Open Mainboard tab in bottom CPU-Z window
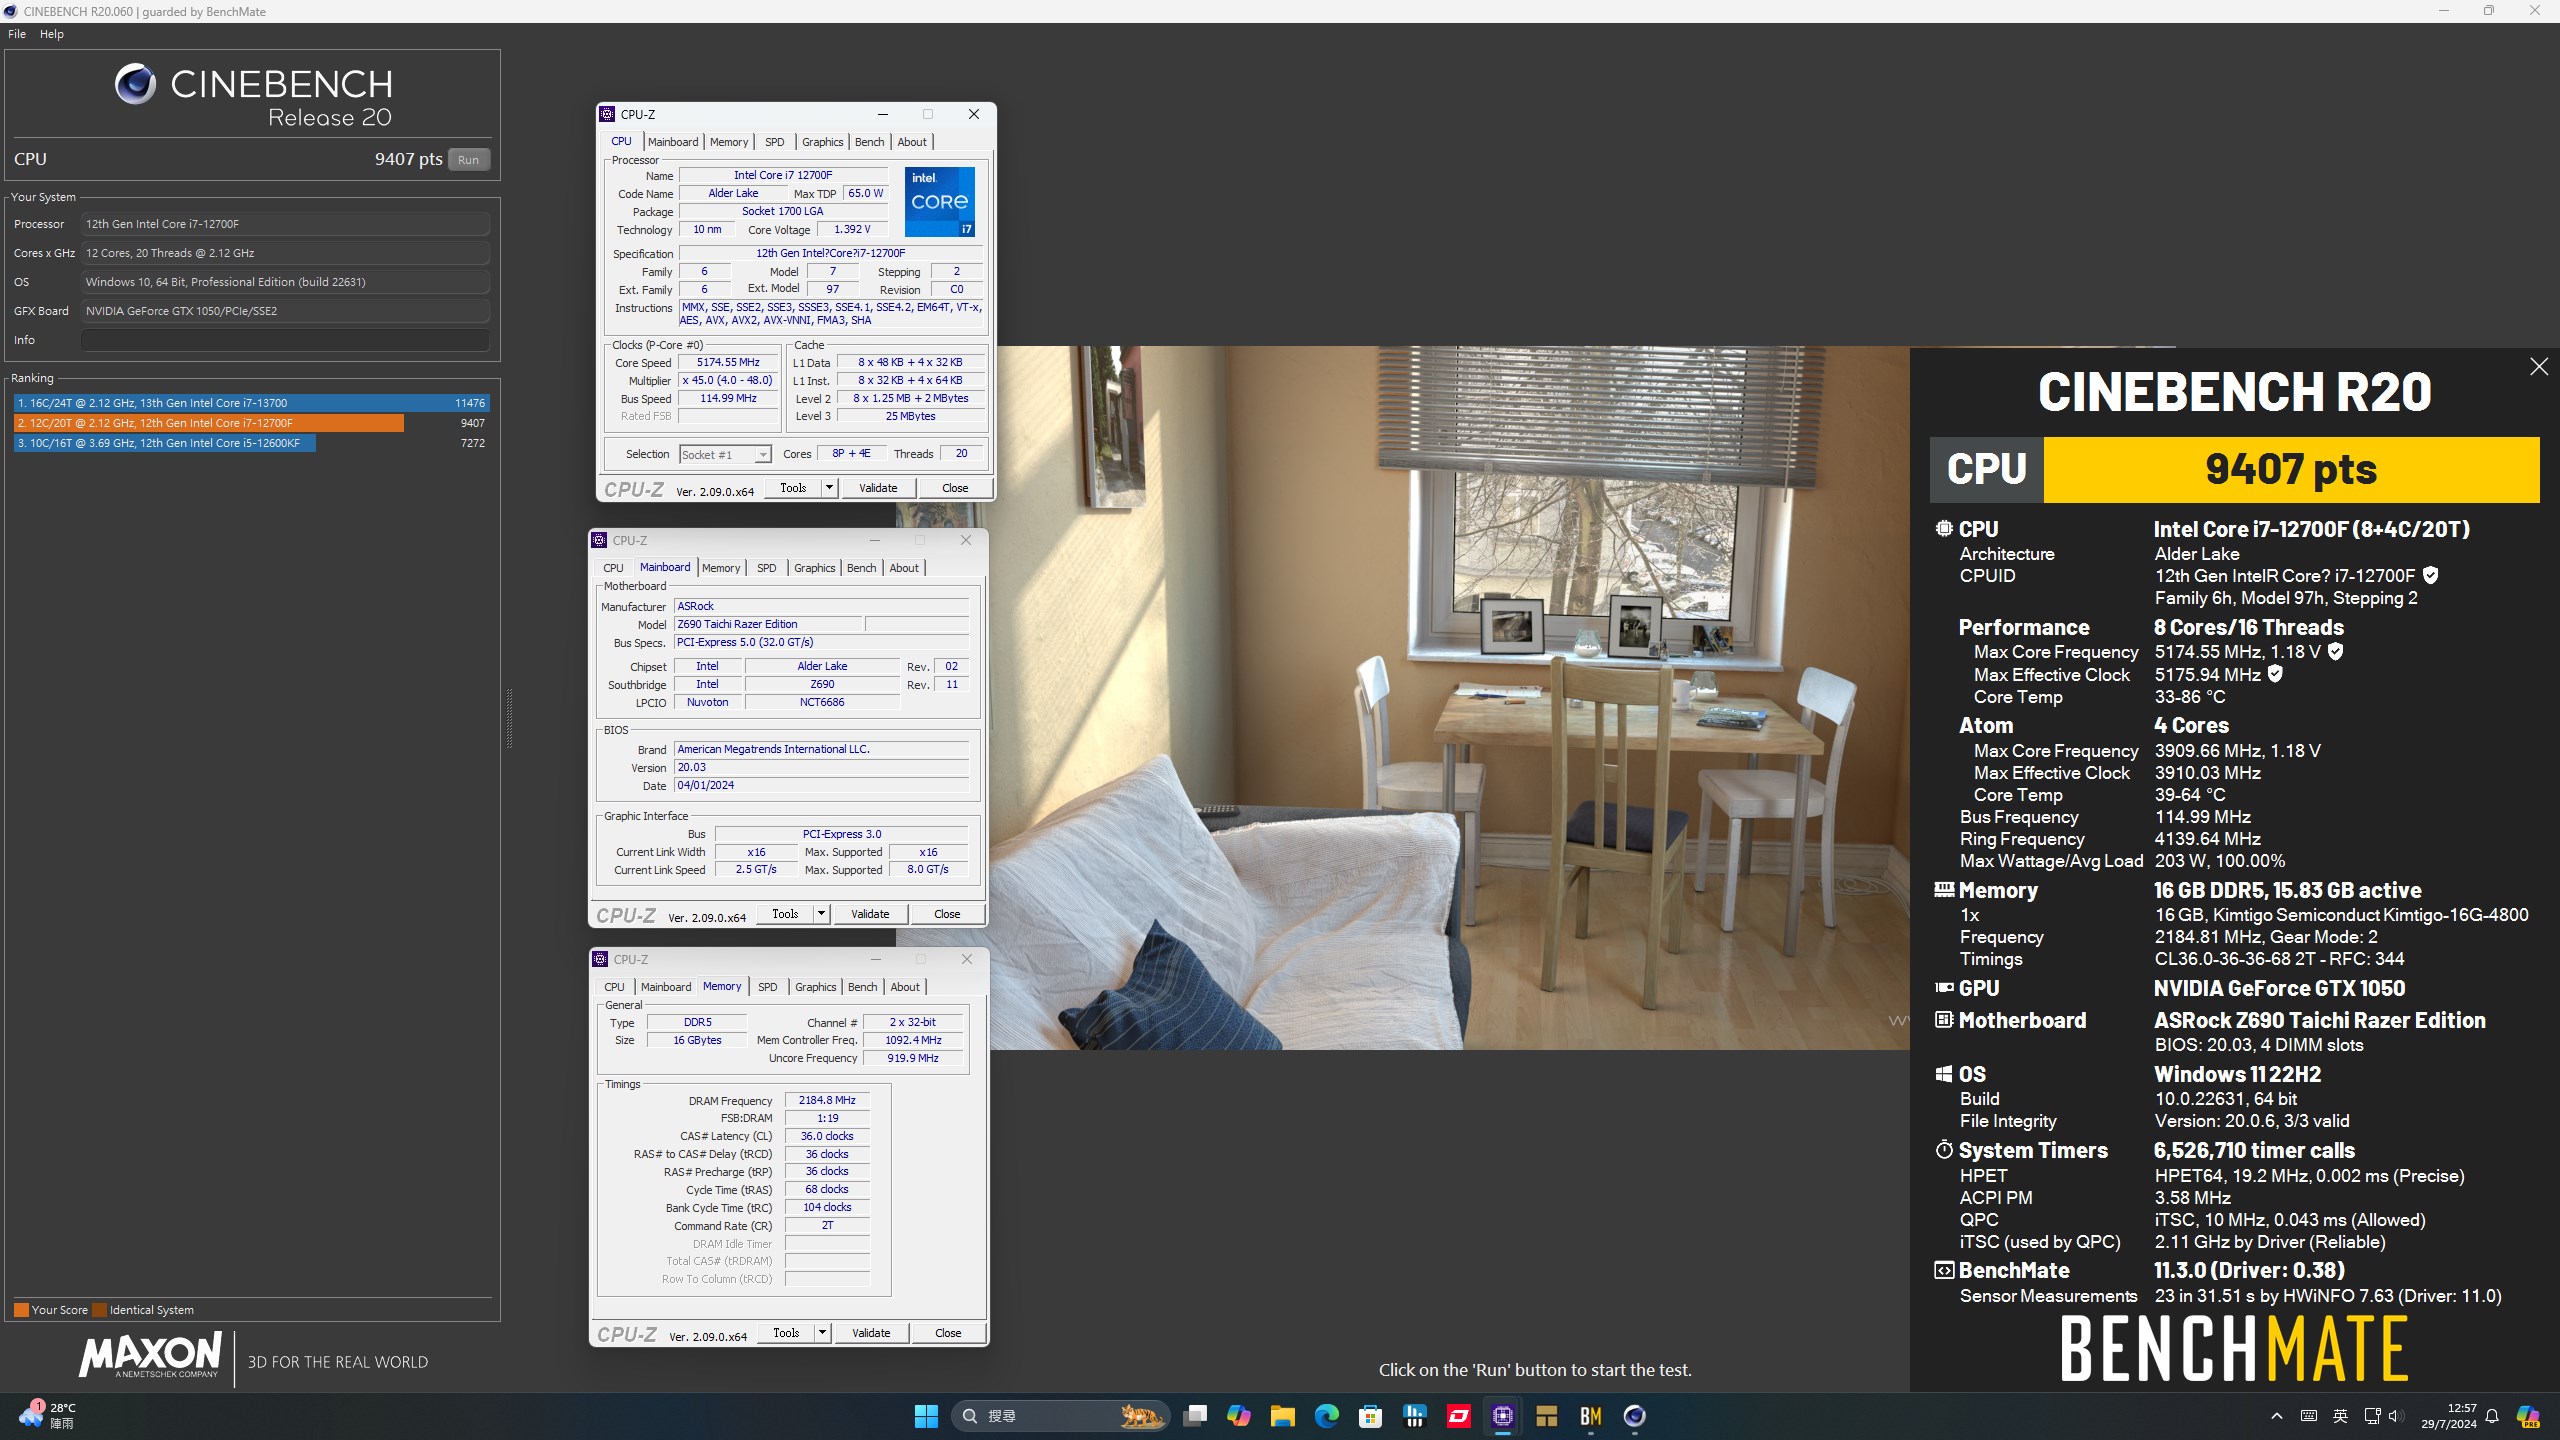Image resolution: width=2560 pixels, height=1440 pixels. (x=666, y=987)
